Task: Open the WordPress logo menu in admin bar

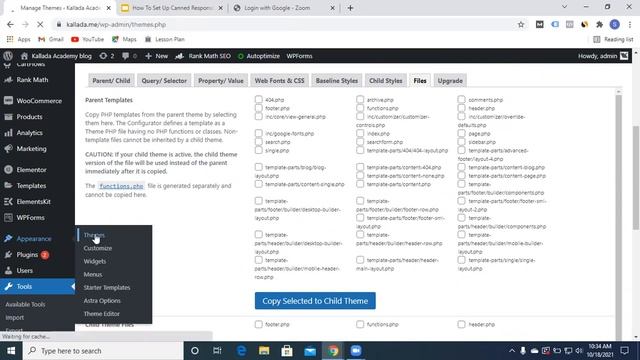Action: tap(8, 56)
